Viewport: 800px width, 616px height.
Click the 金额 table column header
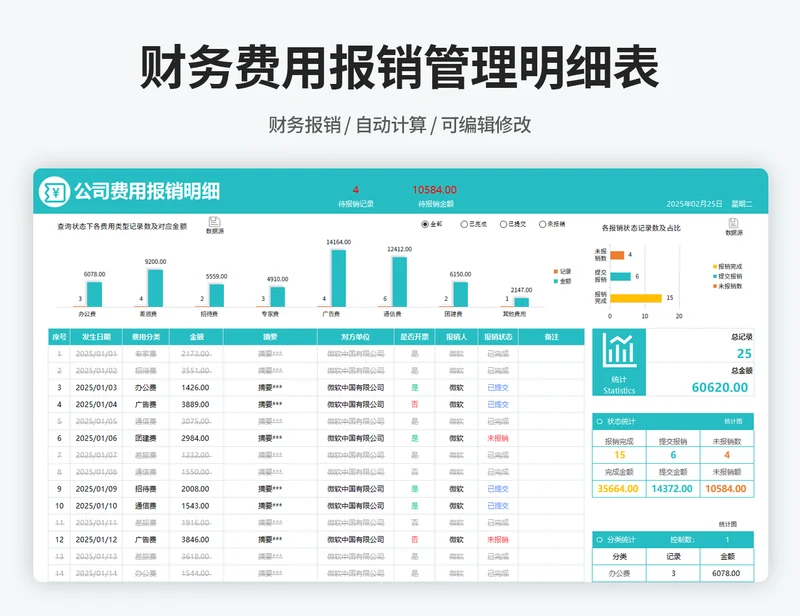pos(196,337)
